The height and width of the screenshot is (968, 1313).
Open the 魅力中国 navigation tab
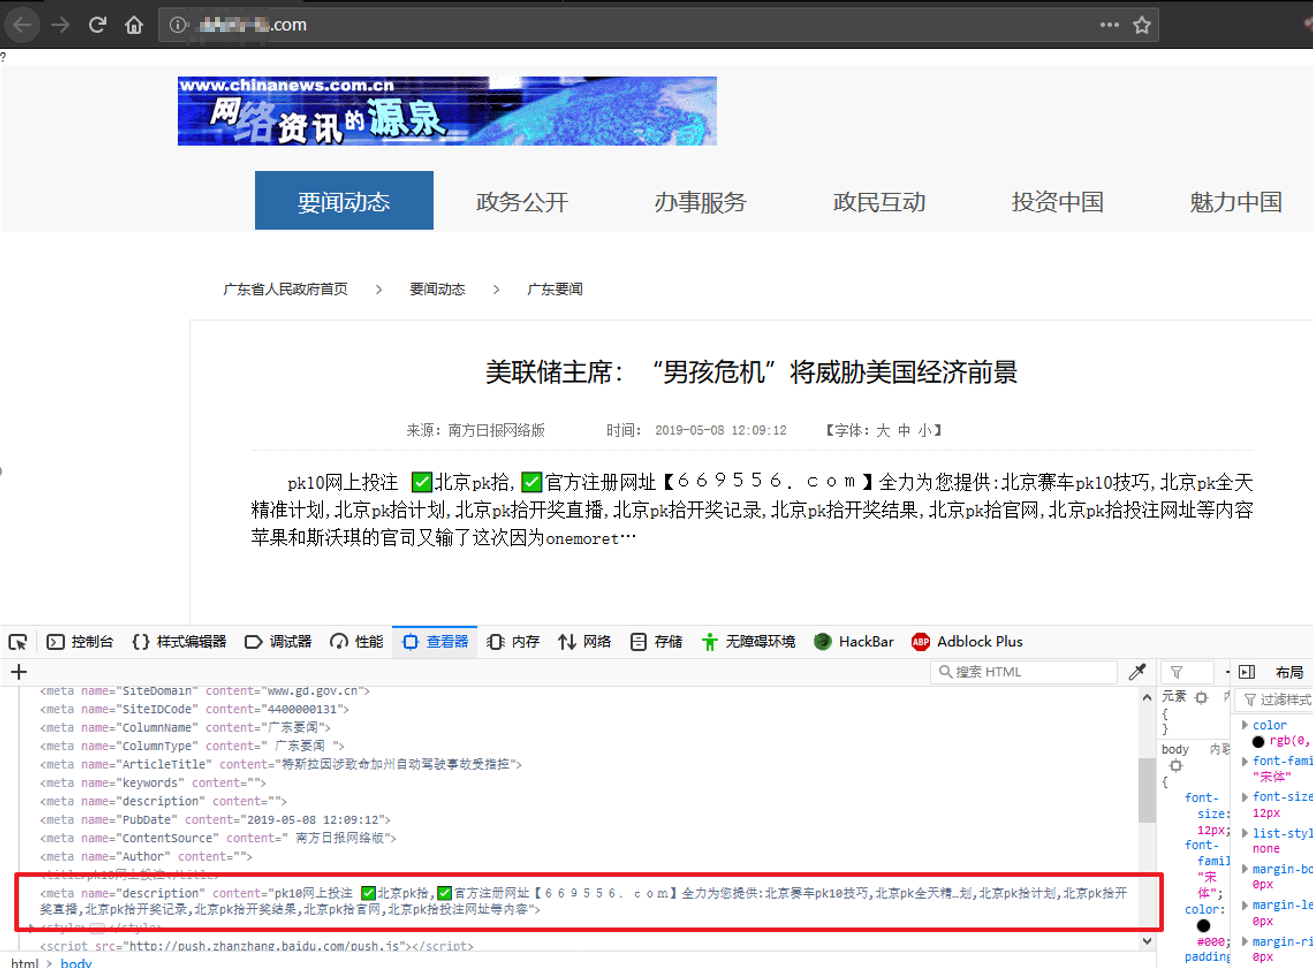tap(1236, 201)
